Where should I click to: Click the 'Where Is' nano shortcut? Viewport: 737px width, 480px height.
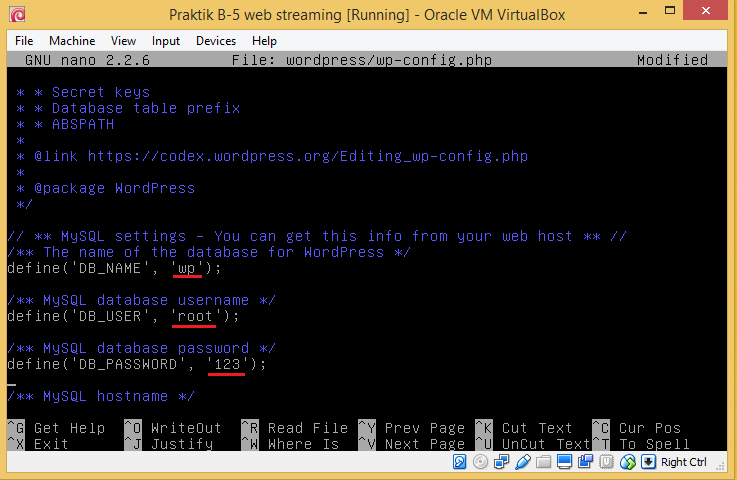click(x=290, y=444)
